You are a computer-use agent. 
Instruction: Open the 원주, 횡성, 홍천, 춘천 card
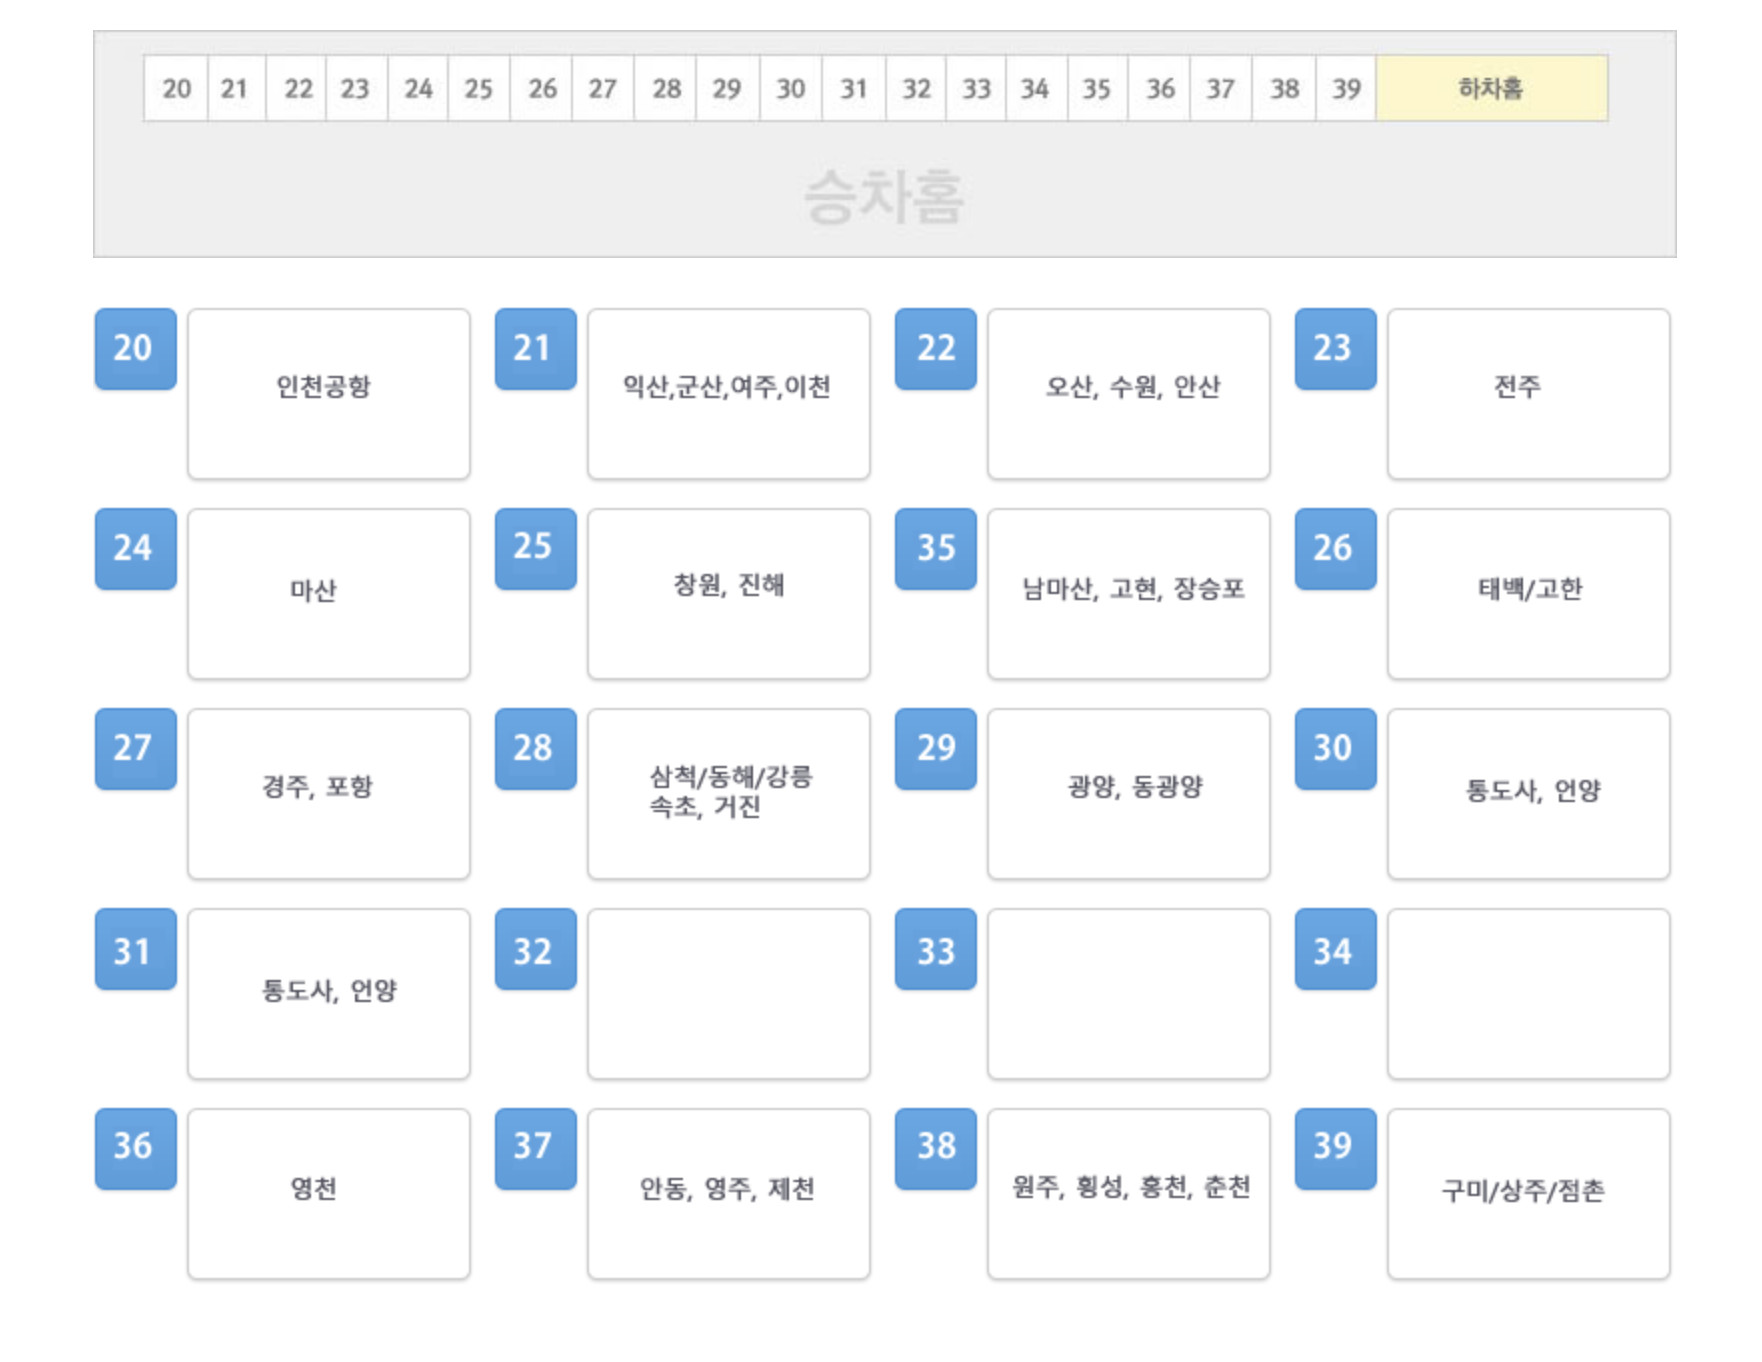point(1128,1192)
